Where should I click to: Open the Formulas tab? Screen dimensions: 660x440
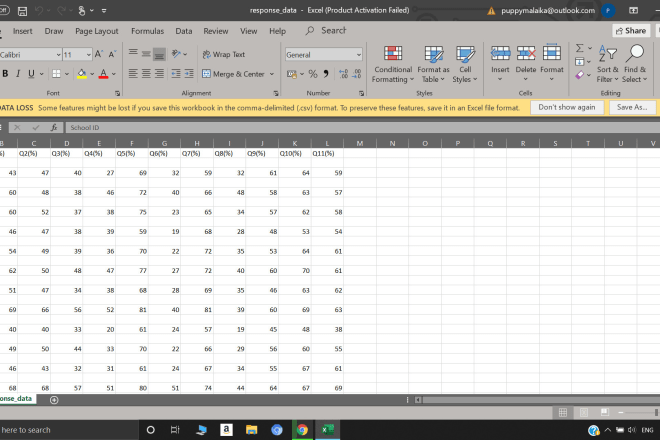[x=147, y=31]
